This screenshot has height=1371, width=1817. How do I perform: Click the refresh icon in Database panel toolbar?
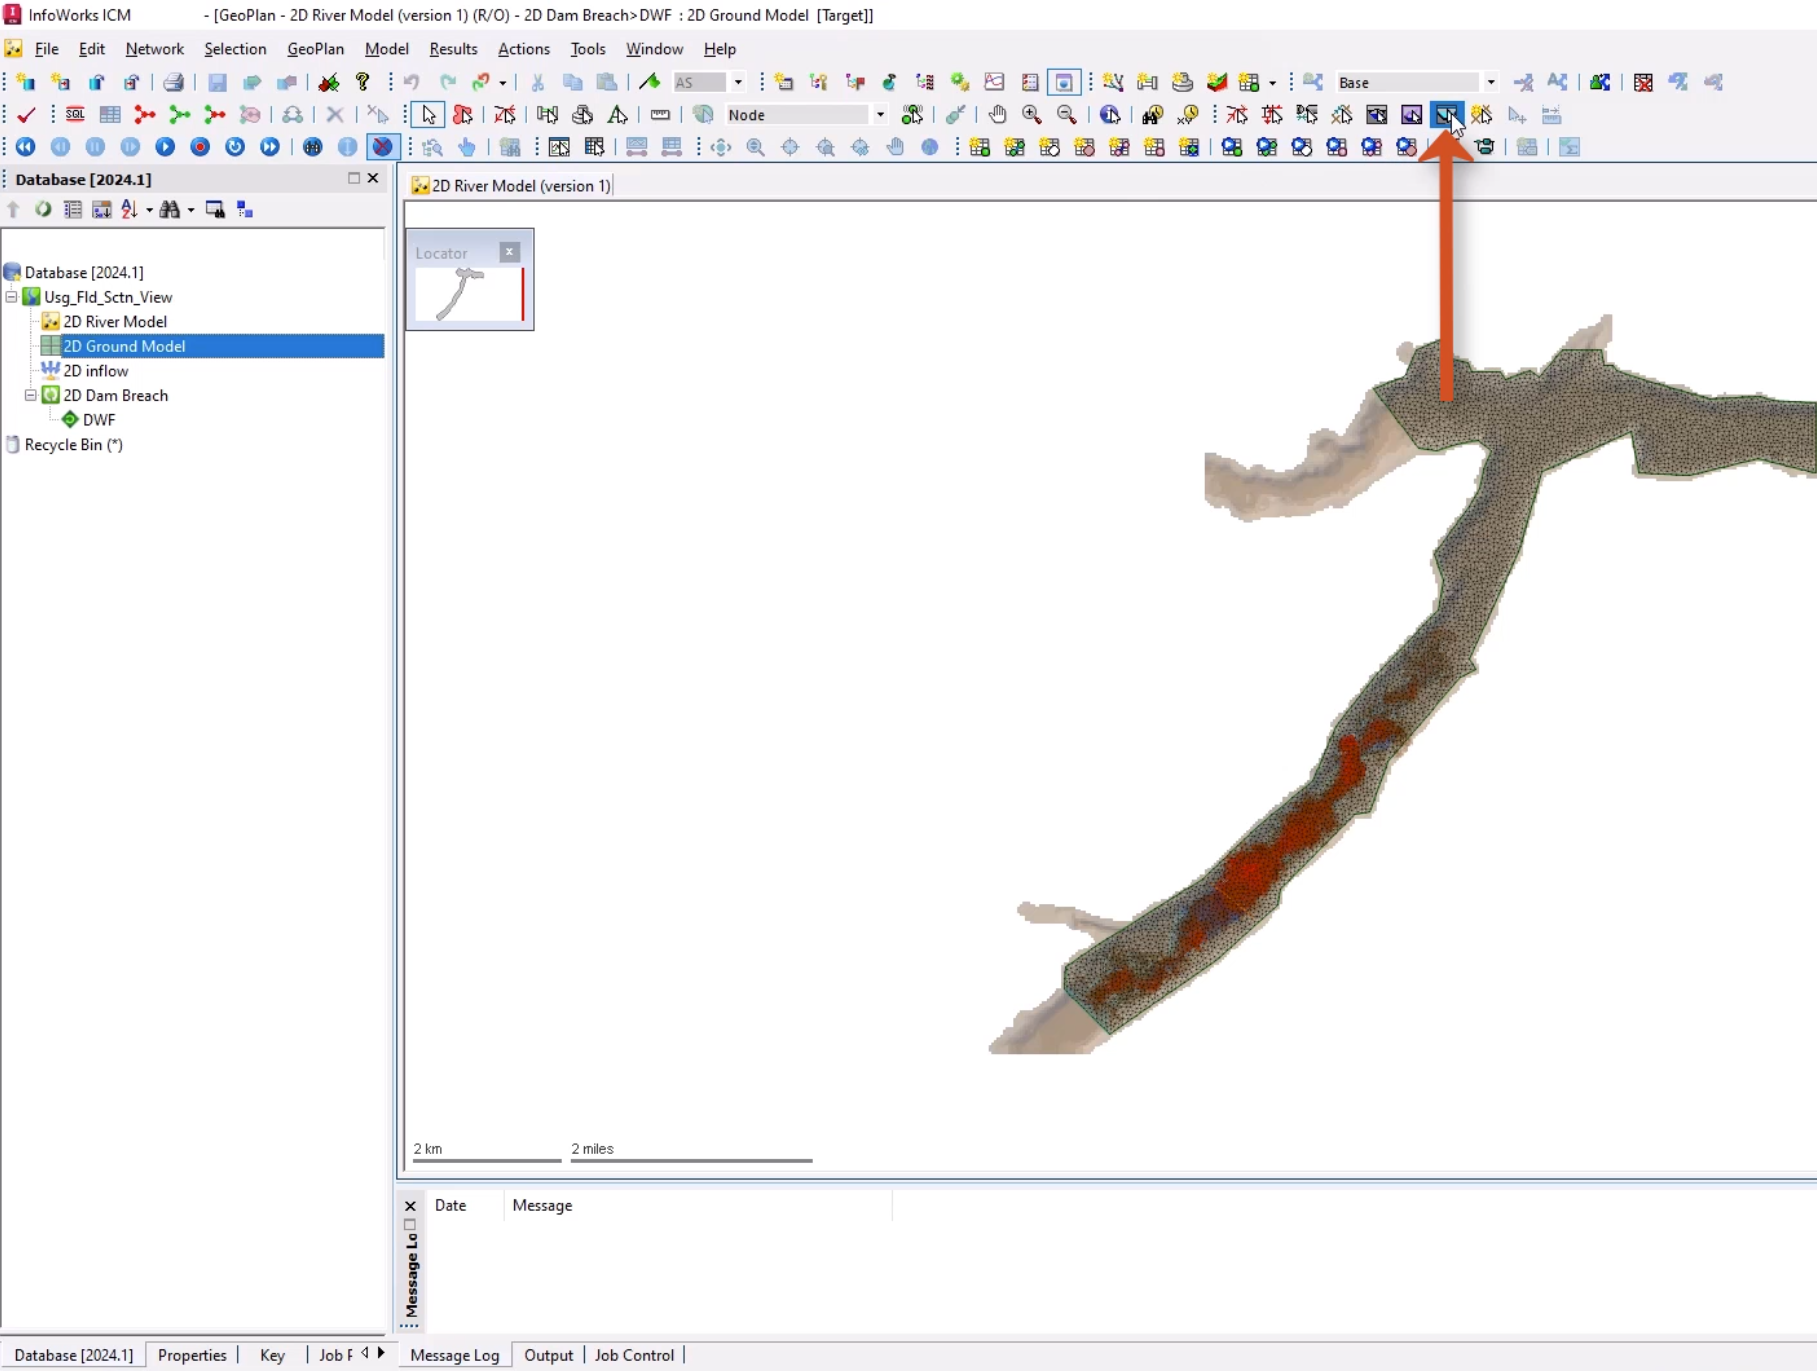(x=43, y=209)
